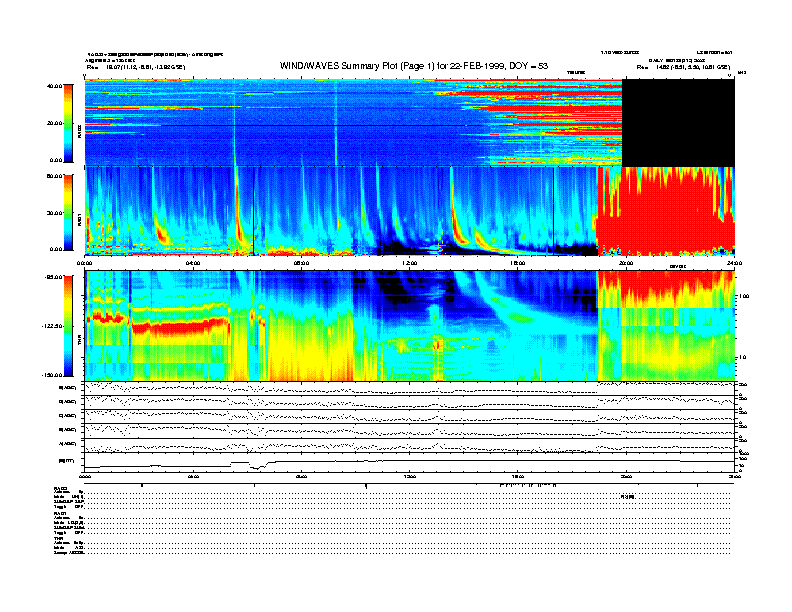Click the 00:00 label below the RAD1 spectrogram

click(x=84, y=263)
